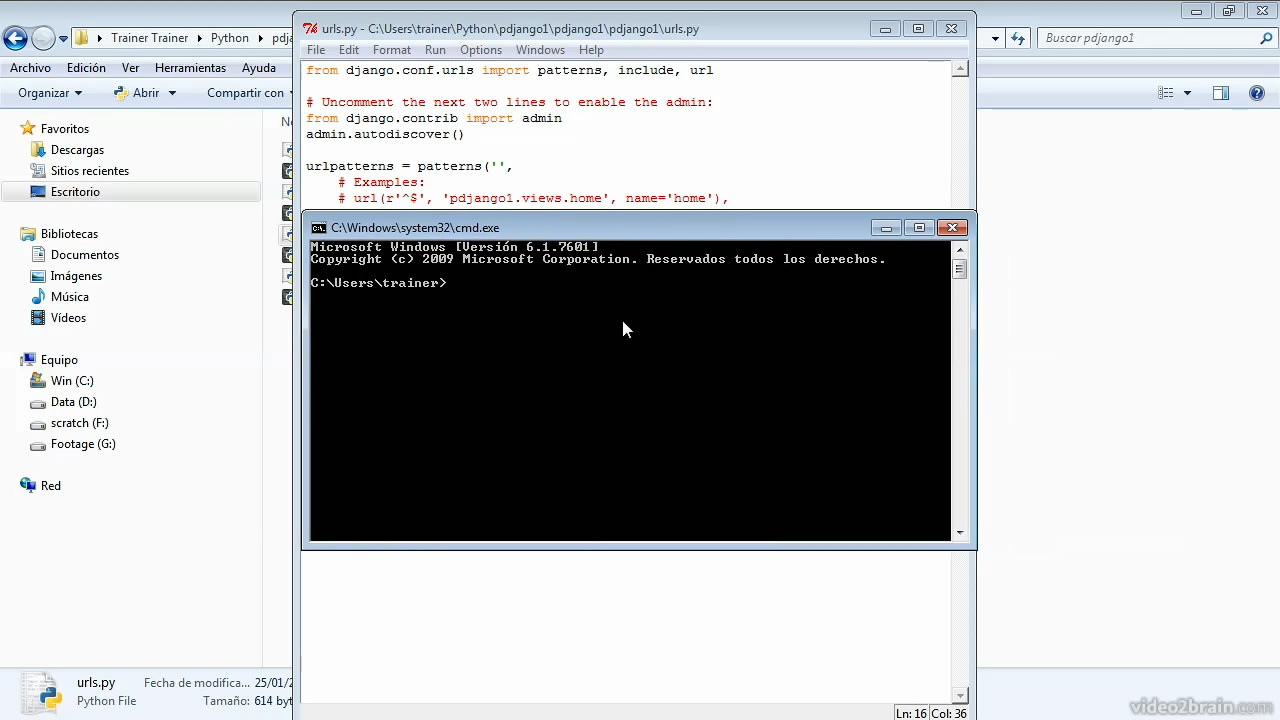Open the Data (D:) drive
1280x720 pixels.
pos(74,402)
